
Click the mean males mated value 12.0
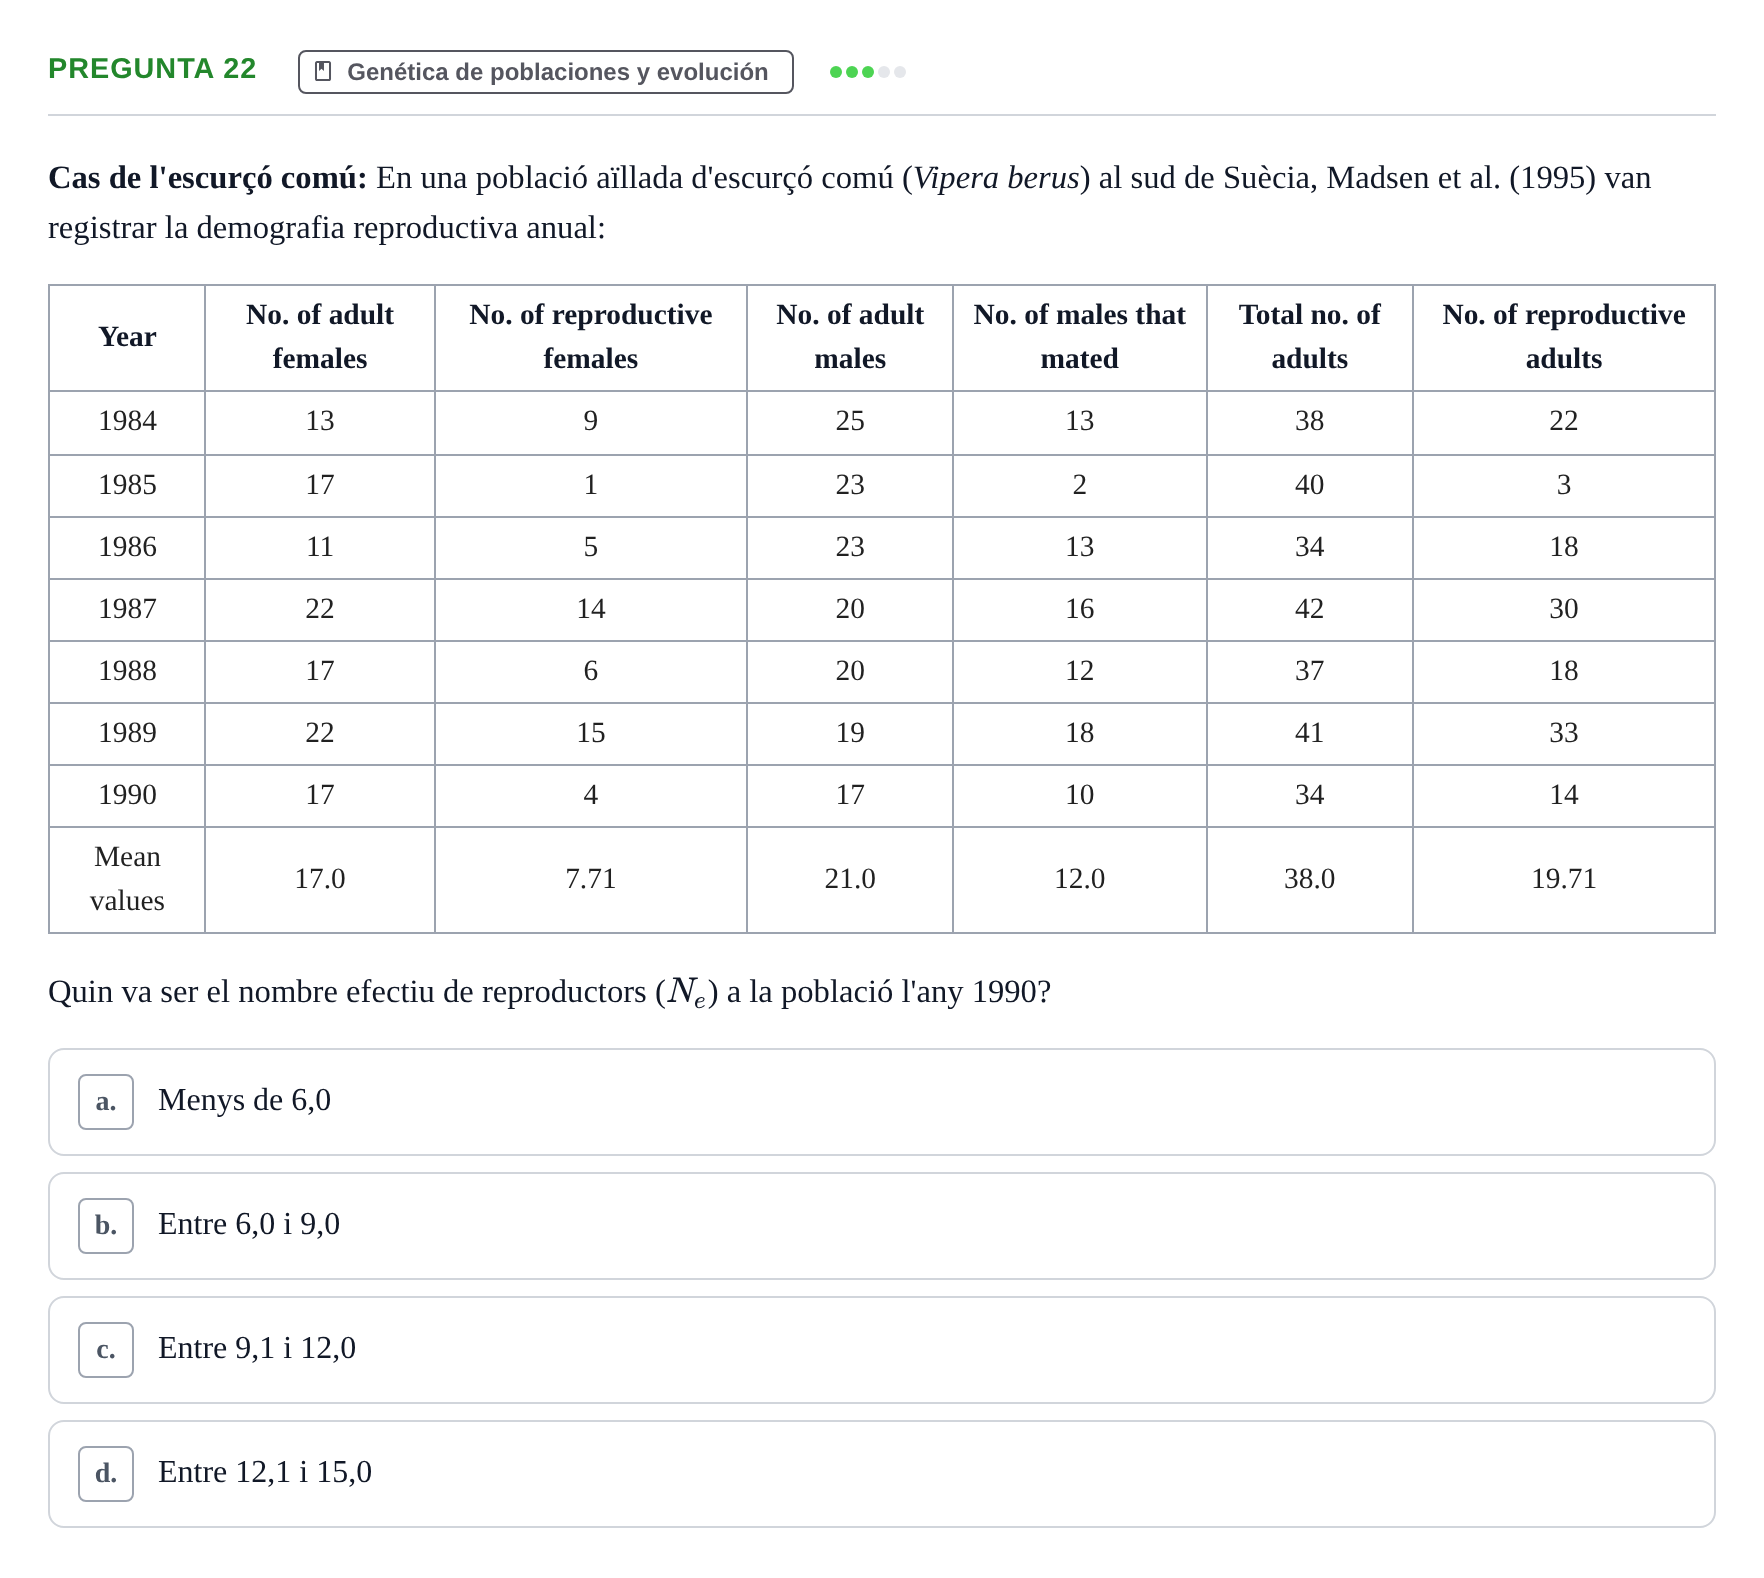click(x=1080, y=880)
